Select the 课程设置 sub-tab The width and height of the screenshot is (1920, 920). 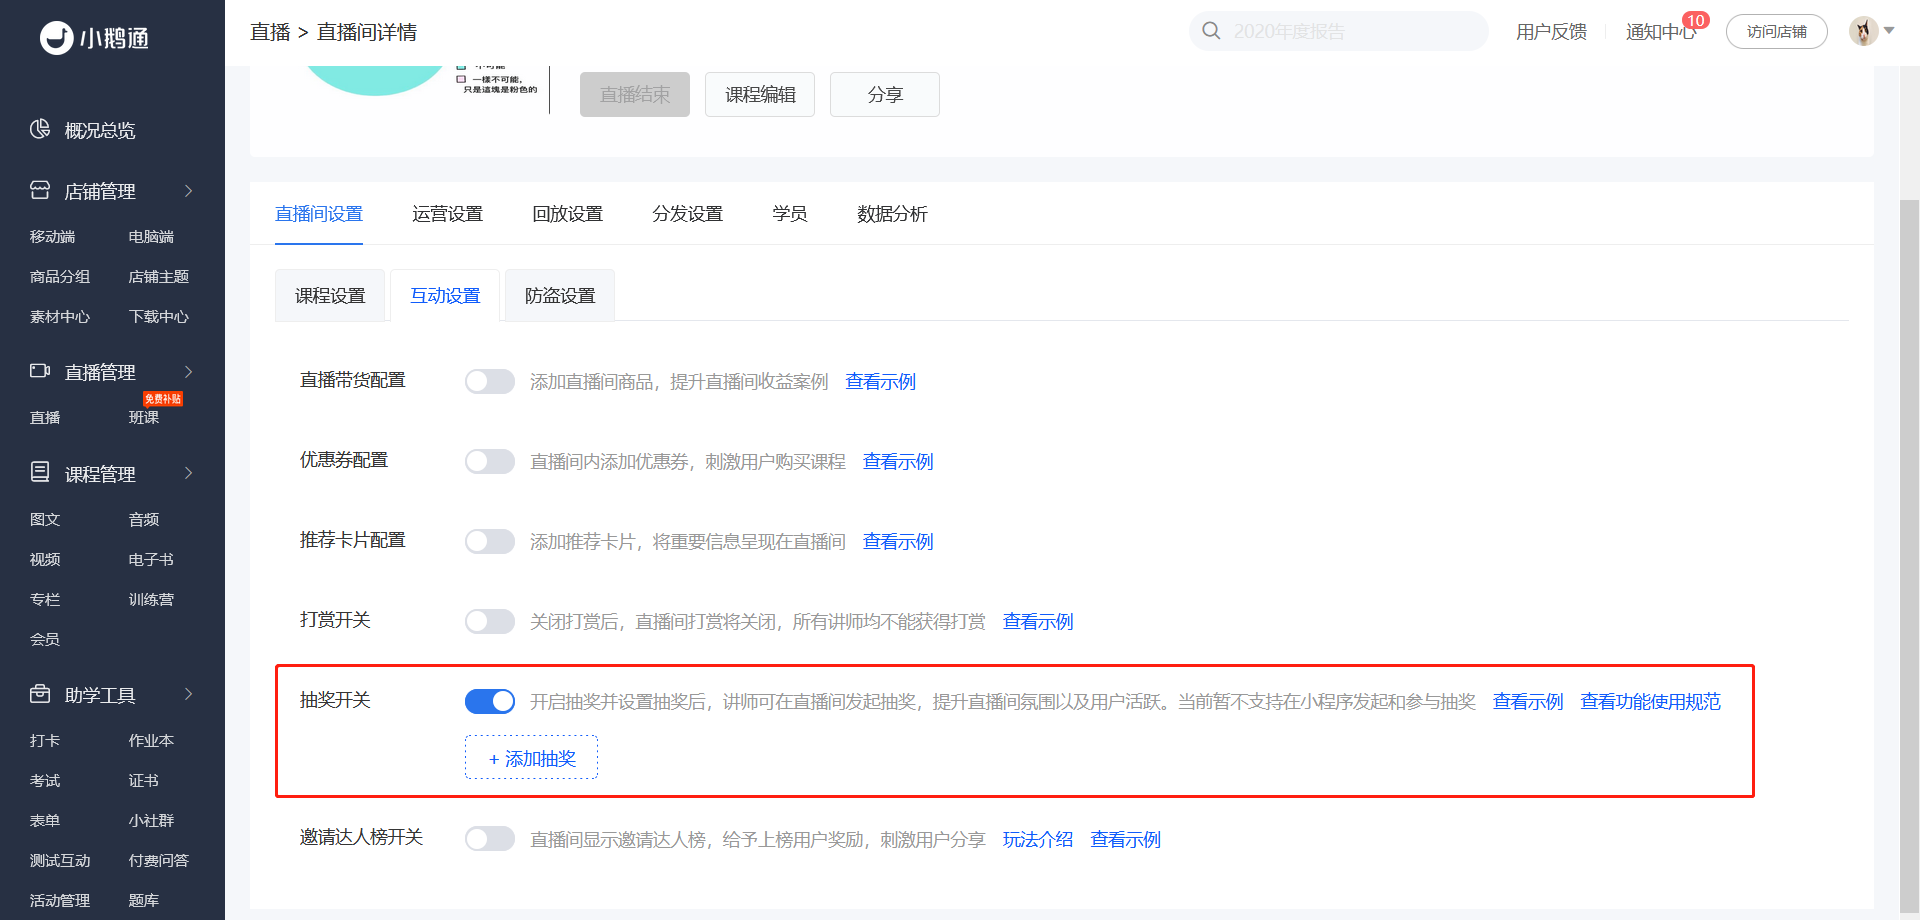[330, 295]
